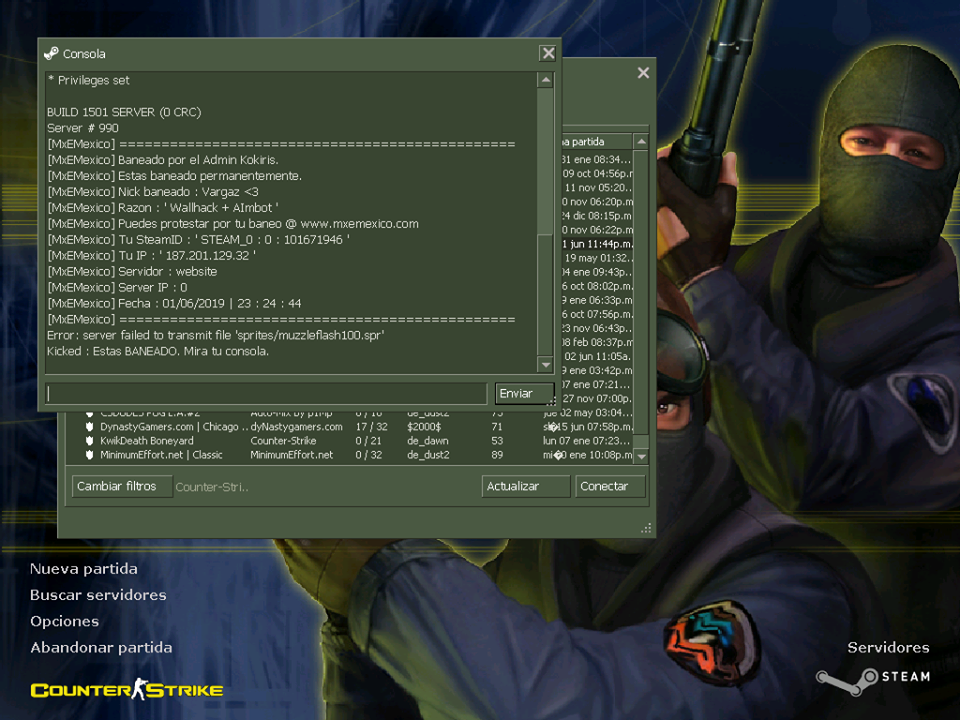
Task: Close the server browser window behind console
Action: (643, 73)
